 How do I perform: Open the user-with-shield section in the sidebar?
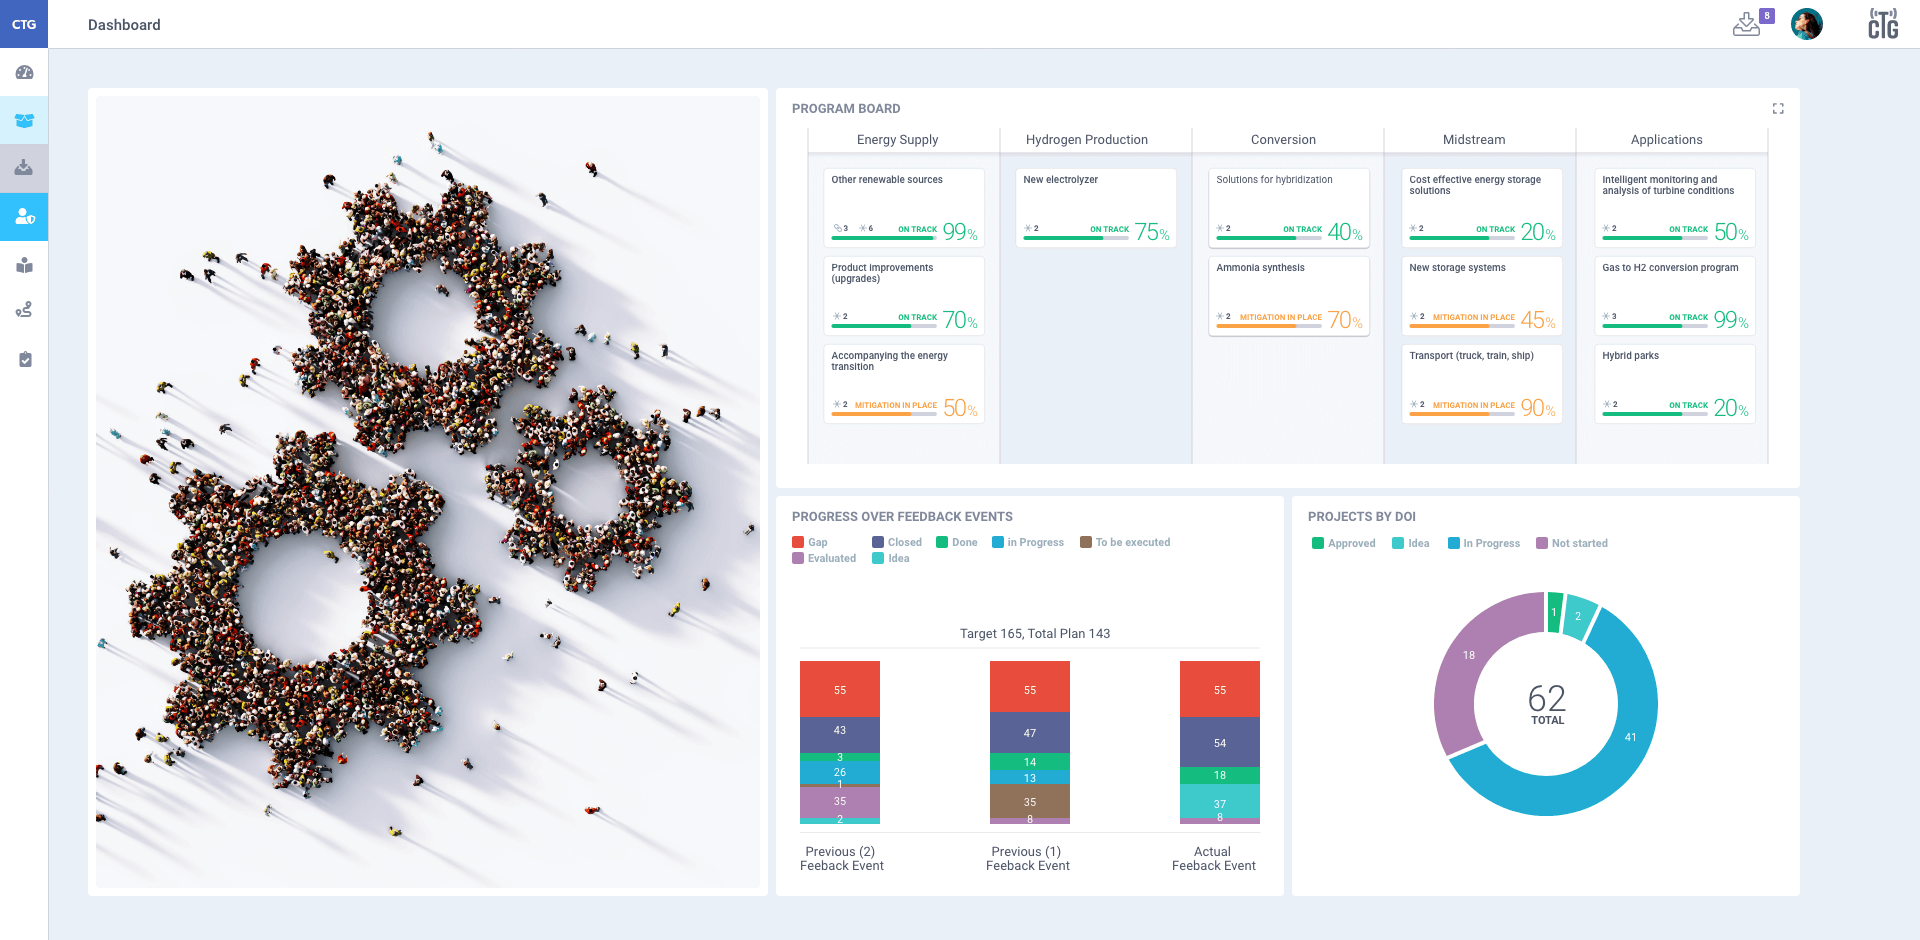pyautogui.click(x=24, y=217)
